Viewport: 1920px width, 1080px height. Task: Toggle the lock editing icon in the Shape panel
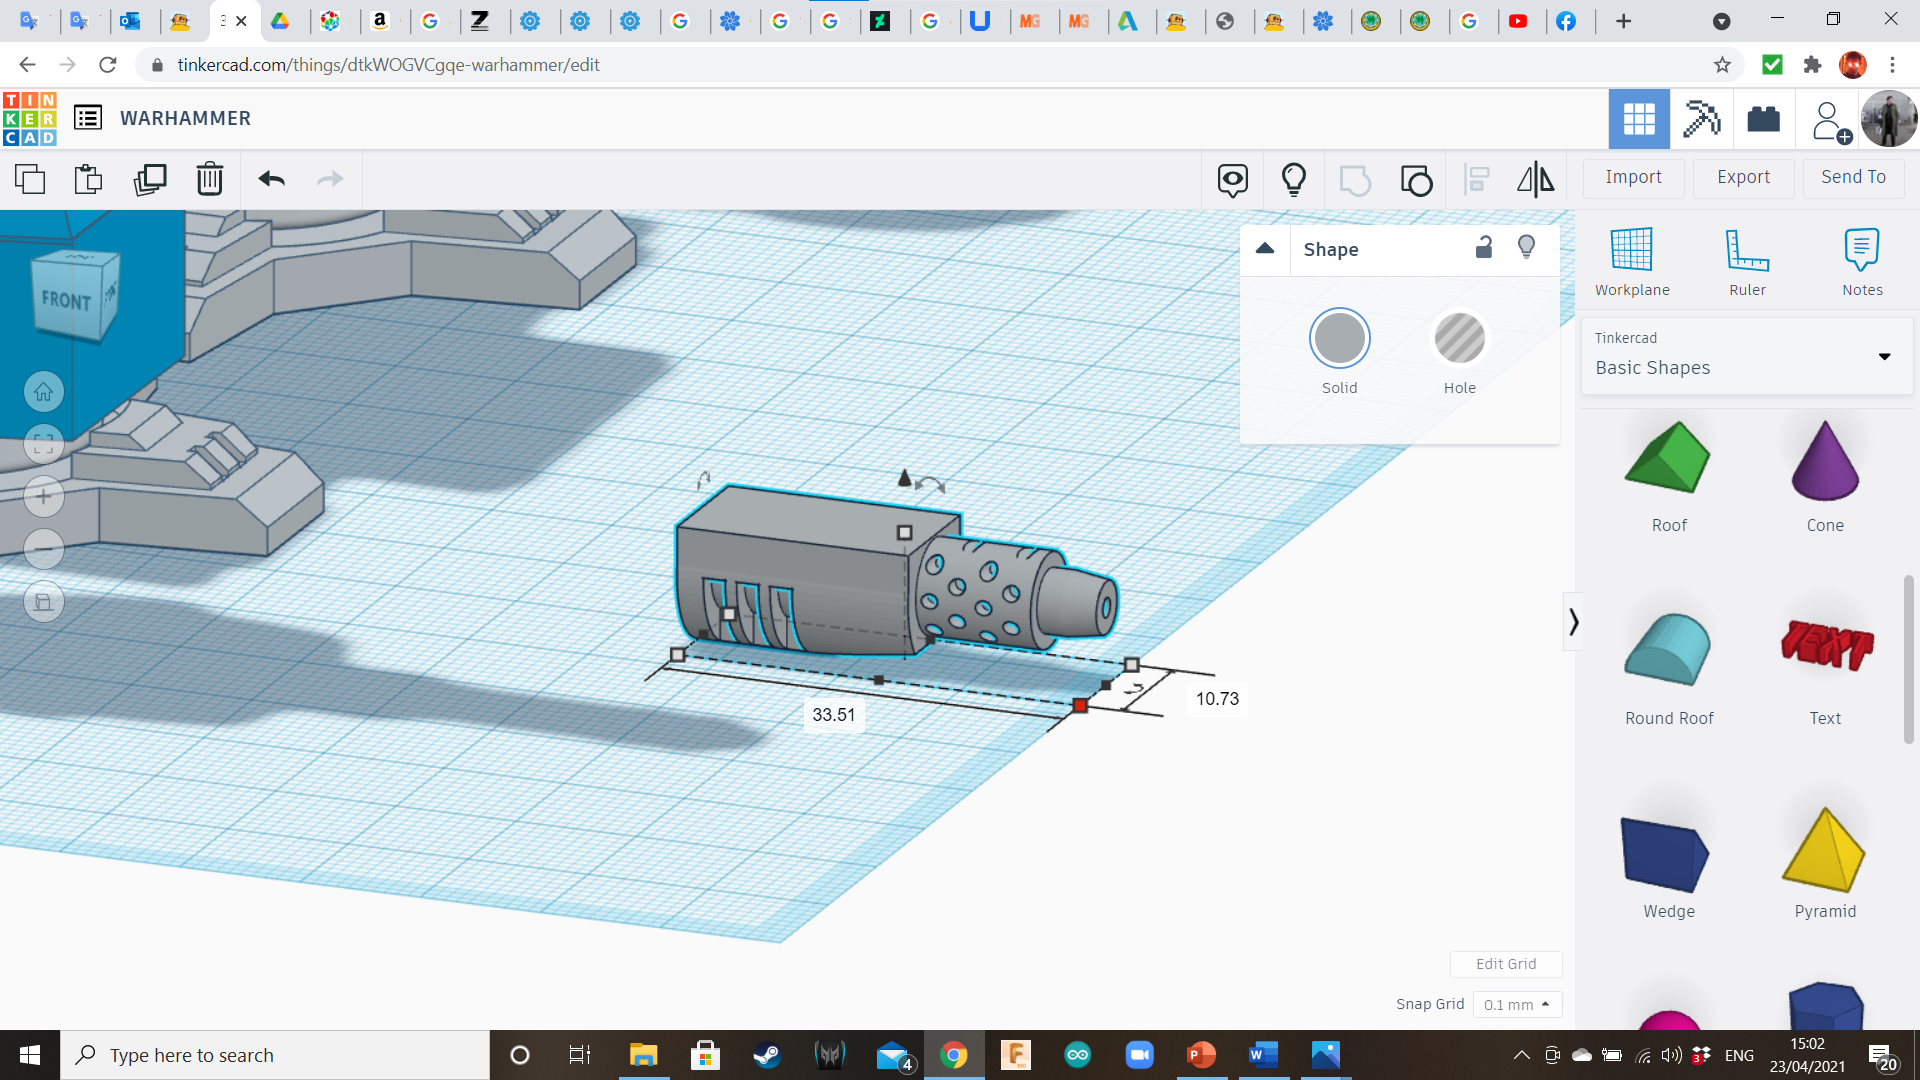[x=1484, y=248]
